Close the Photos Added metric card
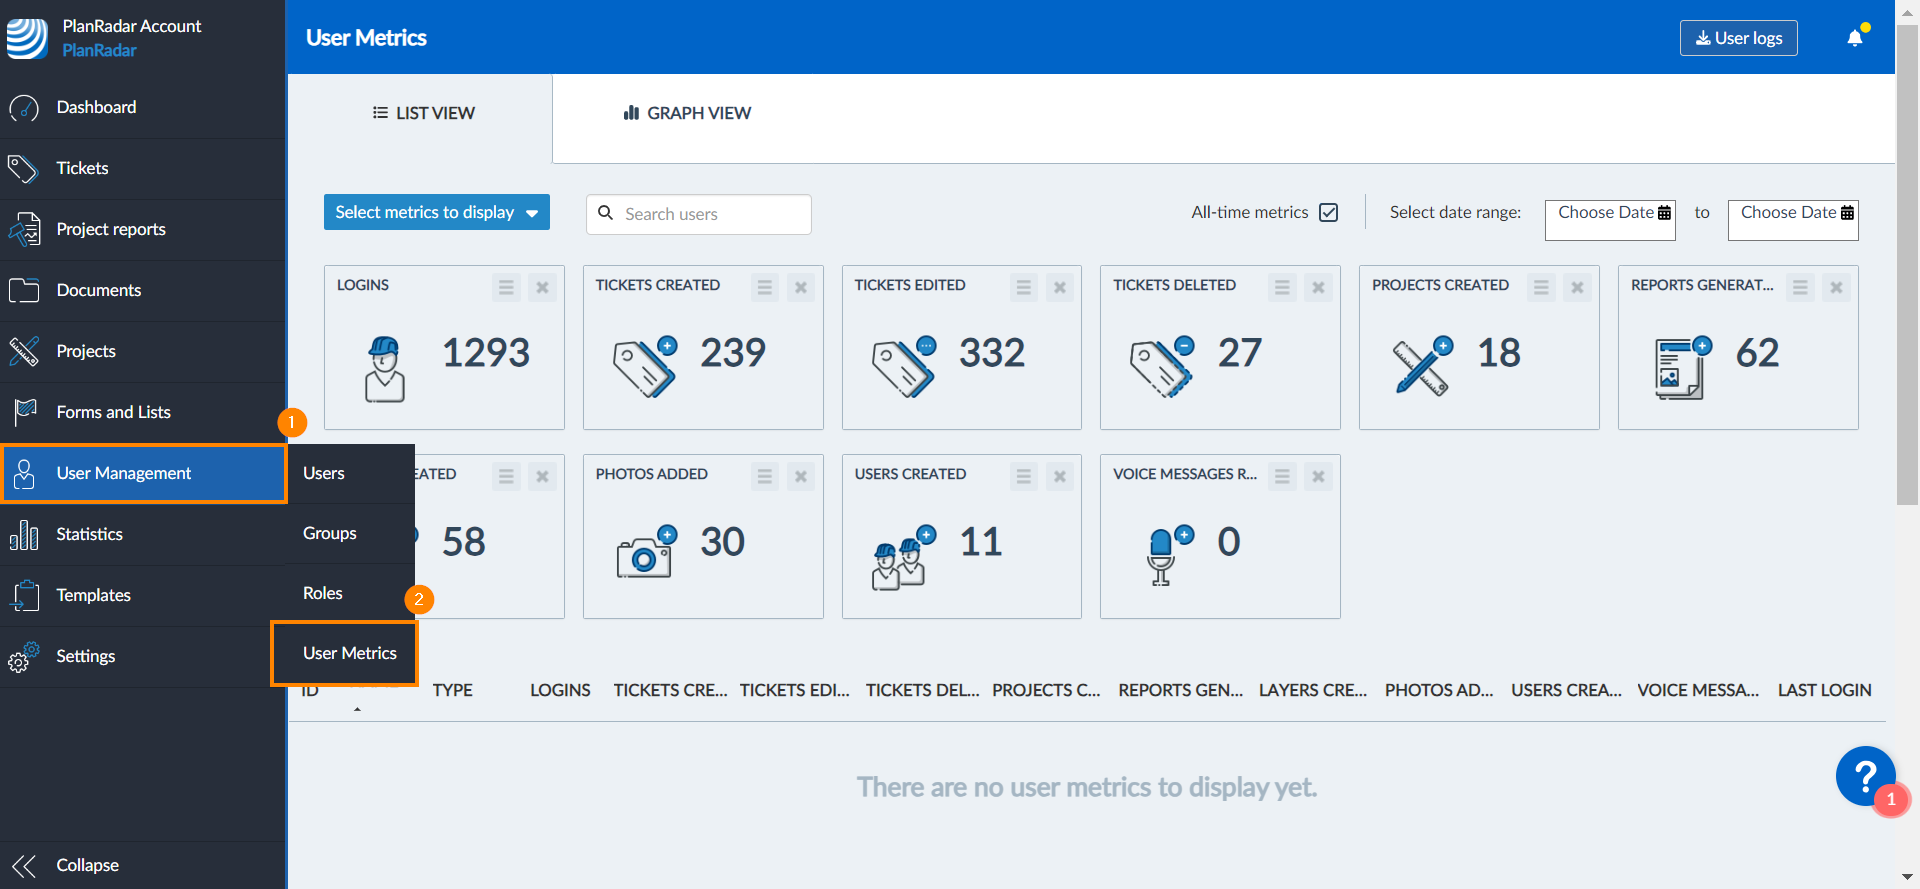1920x889 pixels. [801, 477]
